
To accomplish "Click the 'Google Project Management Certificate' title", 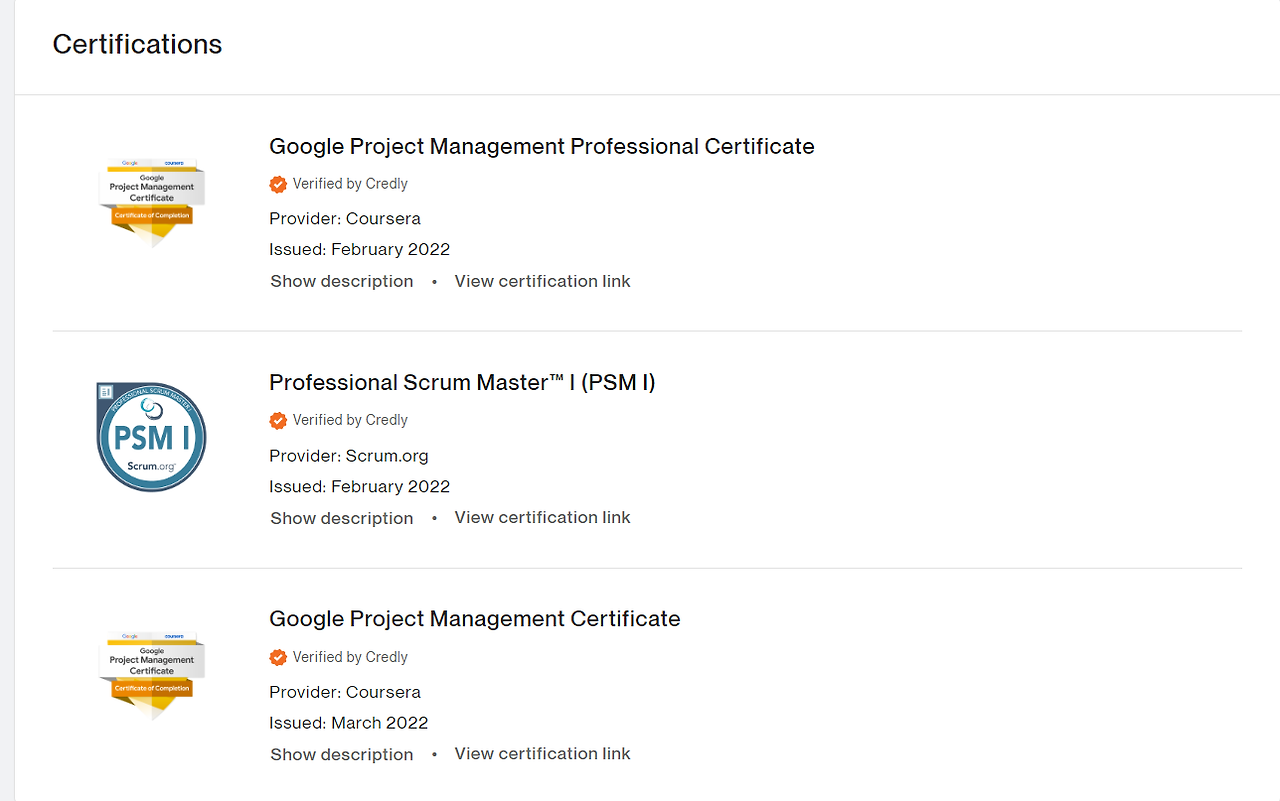I will coord(475,619).
